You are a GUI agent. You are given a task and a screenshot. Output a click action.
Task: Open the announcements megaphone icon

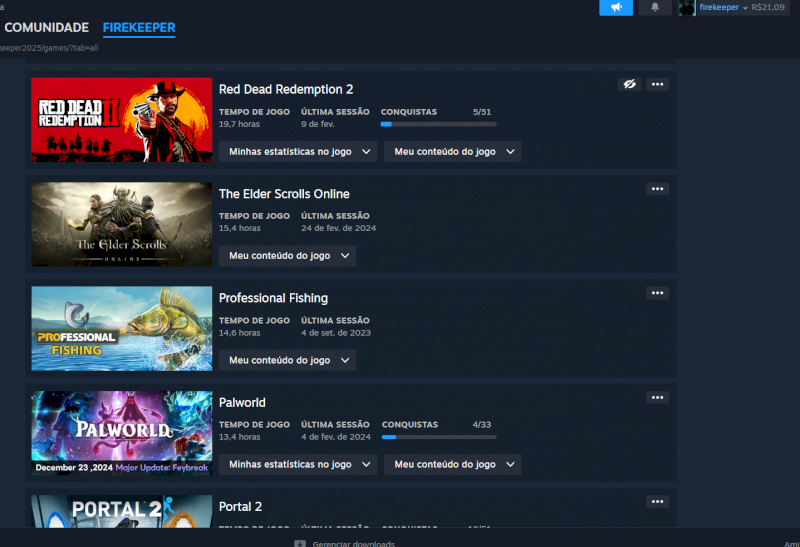pos(616,7)
